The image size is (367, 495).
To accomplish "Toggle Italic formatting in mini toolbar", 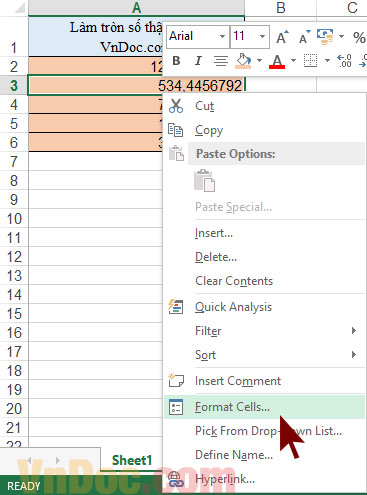I will (198, 61).
